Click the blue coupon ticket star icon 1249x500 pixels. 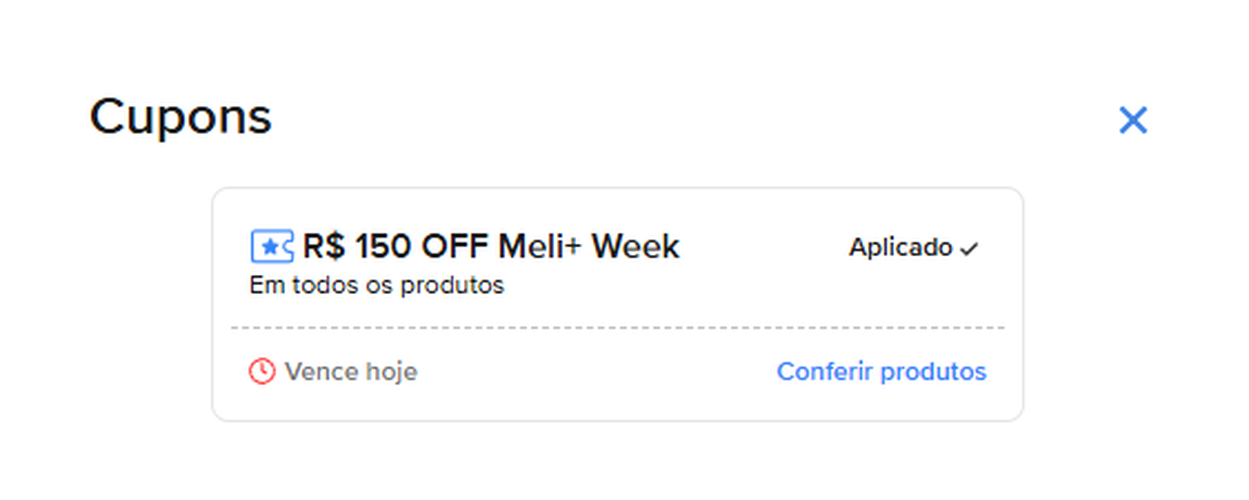click(271, 246)
